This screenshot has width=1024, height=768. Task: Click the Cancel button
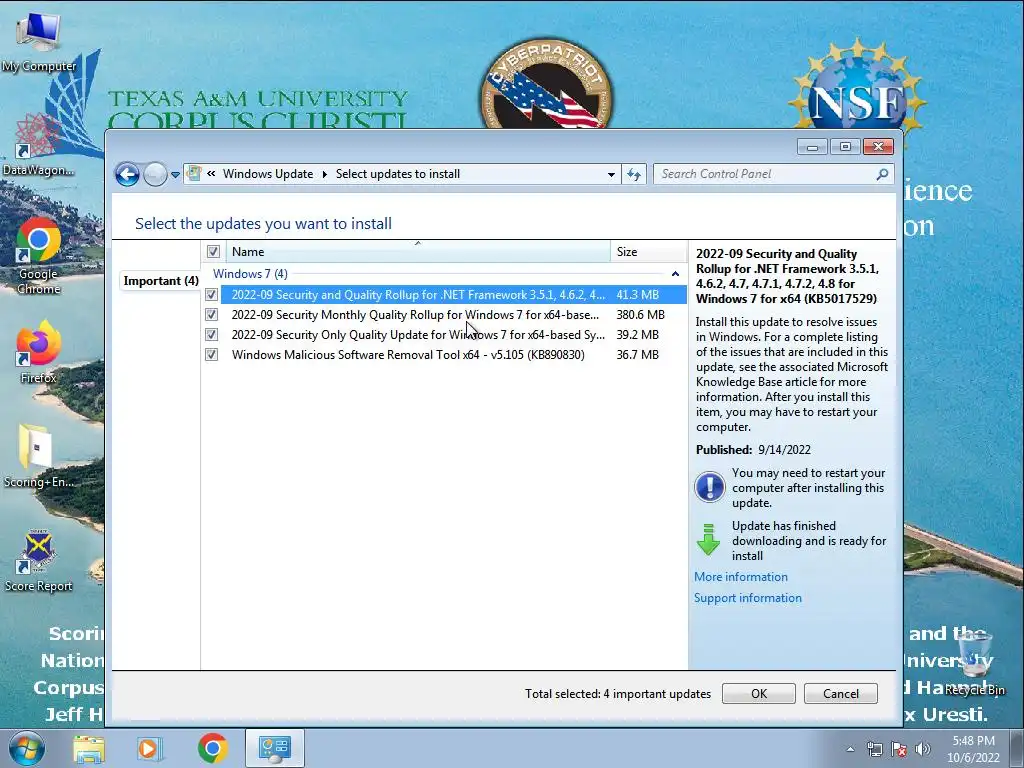[x=840, y=694]
